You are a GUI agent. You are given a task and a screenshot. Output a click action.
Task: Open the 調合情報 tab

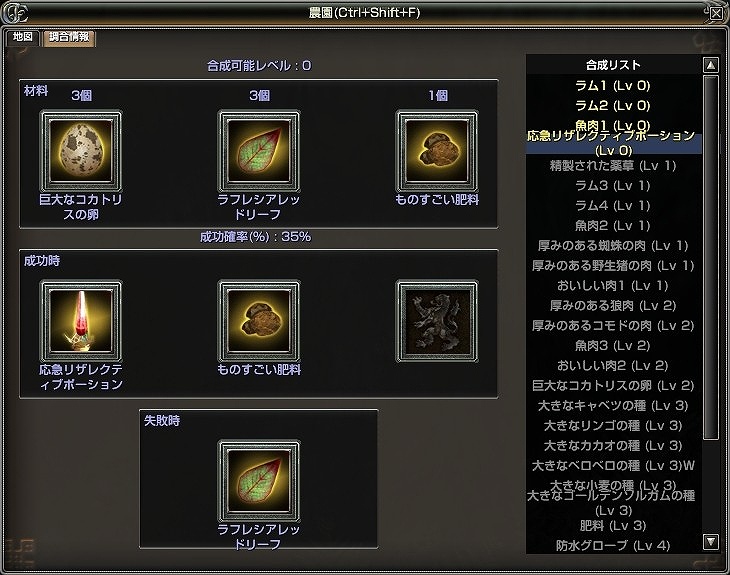(69, 37)
